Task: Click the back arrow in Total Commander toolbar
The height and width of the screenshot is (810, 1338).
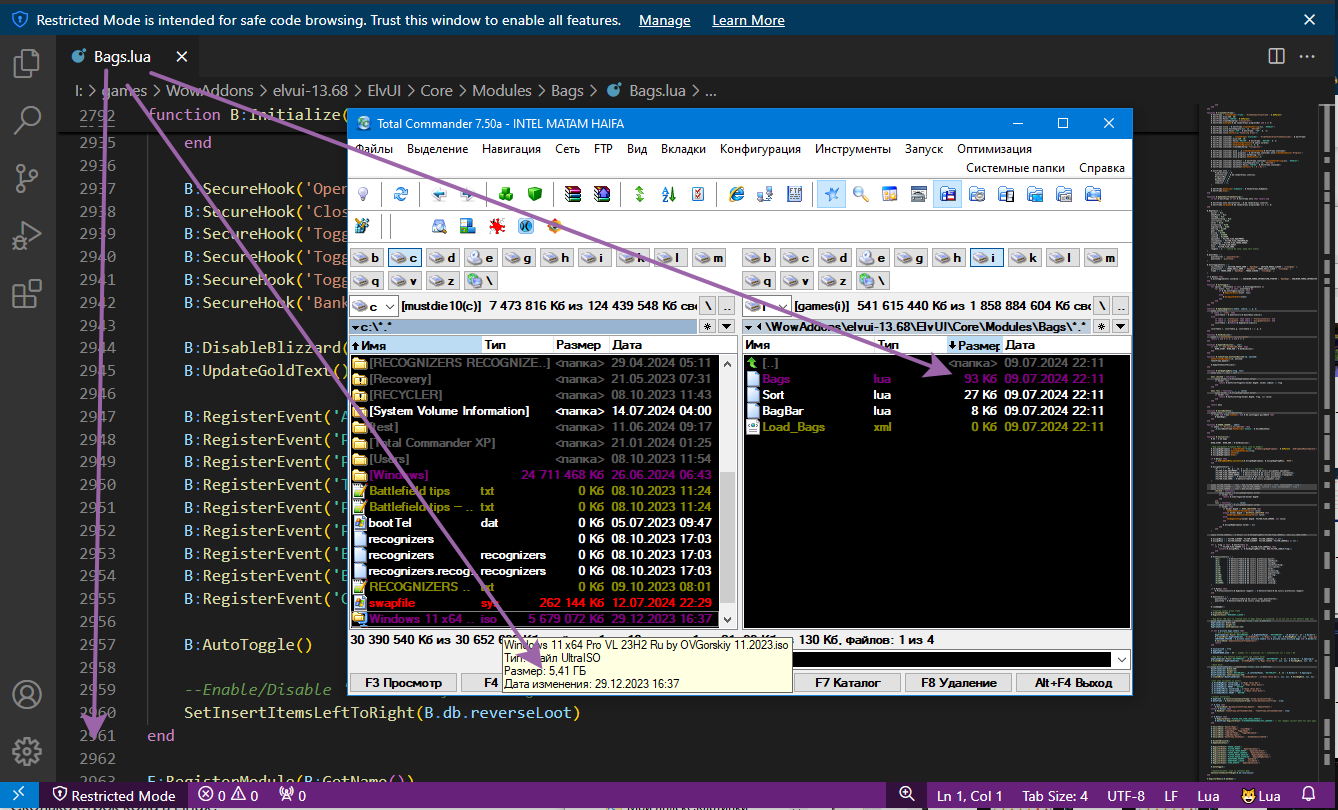Action: tap(438, 194)
